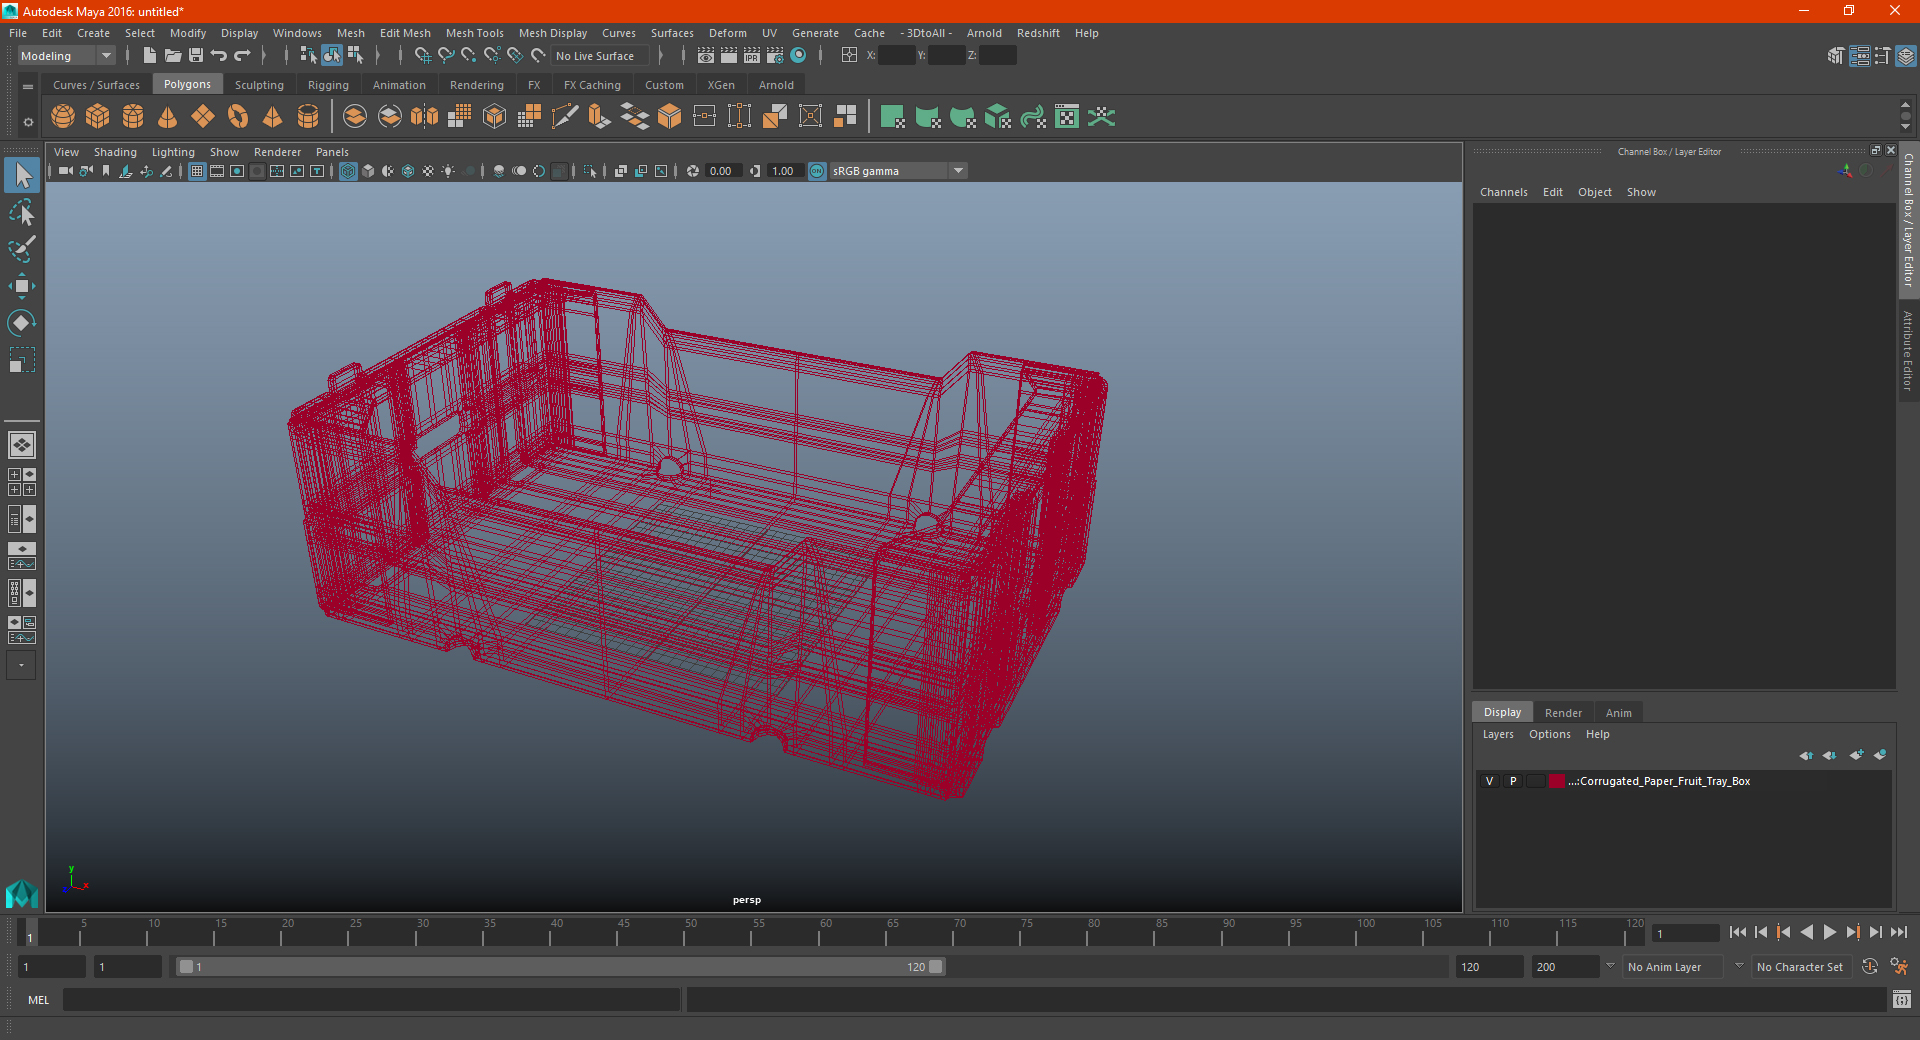Open the Mesh Tools menu
This screenshot has height=1040, width=1920.
[475, 33]
